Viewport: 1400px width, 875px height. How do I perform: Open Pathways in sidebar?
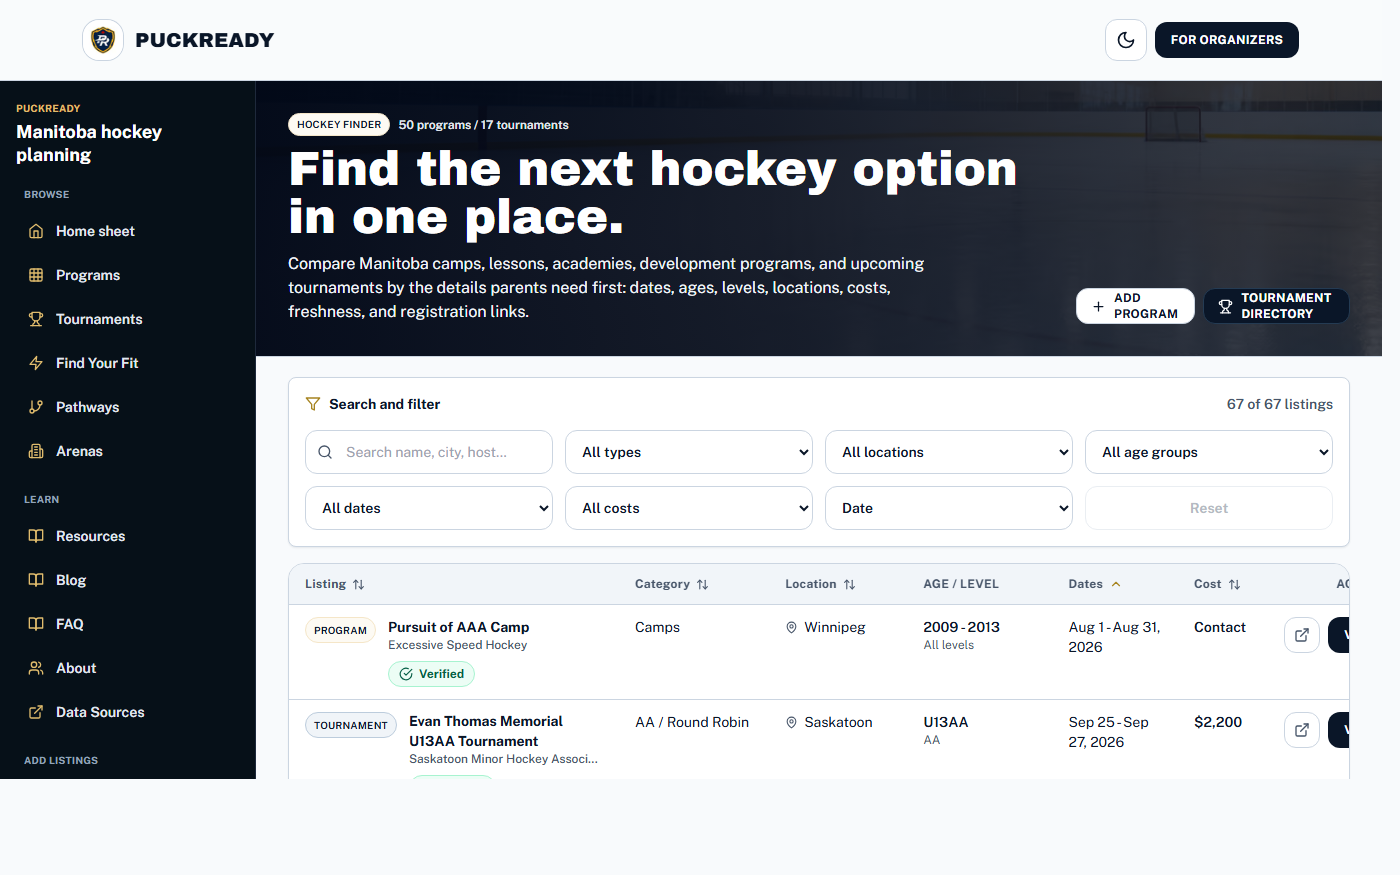pyautogui.click(x=128, y=407)
